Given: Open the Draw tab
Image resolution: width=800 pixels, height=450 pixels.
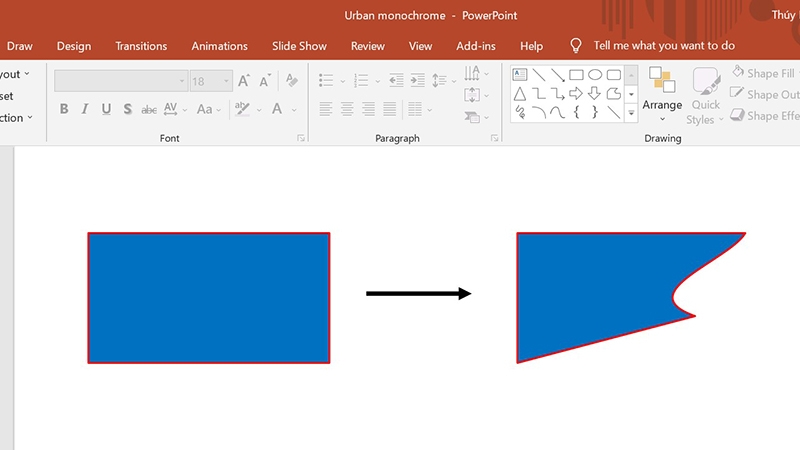Looking at the screenshot, I should coord(19,46).
